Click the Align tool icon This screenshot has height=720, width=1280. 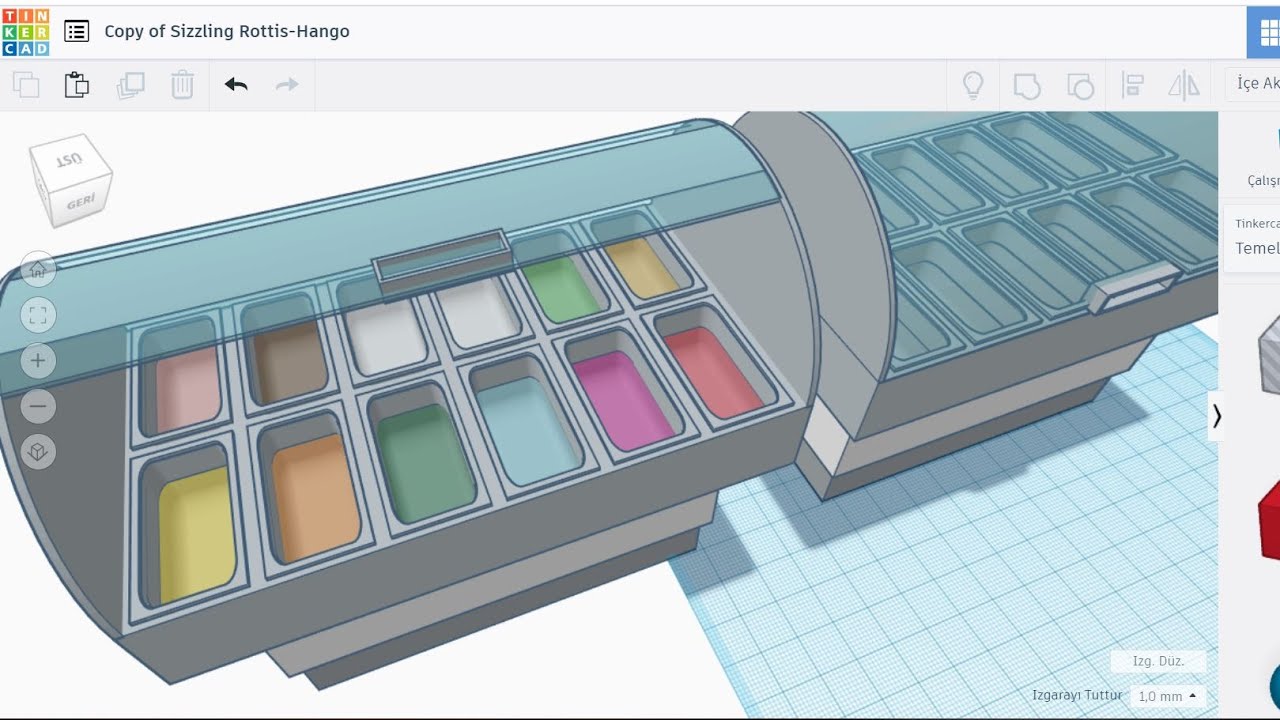1133,85
